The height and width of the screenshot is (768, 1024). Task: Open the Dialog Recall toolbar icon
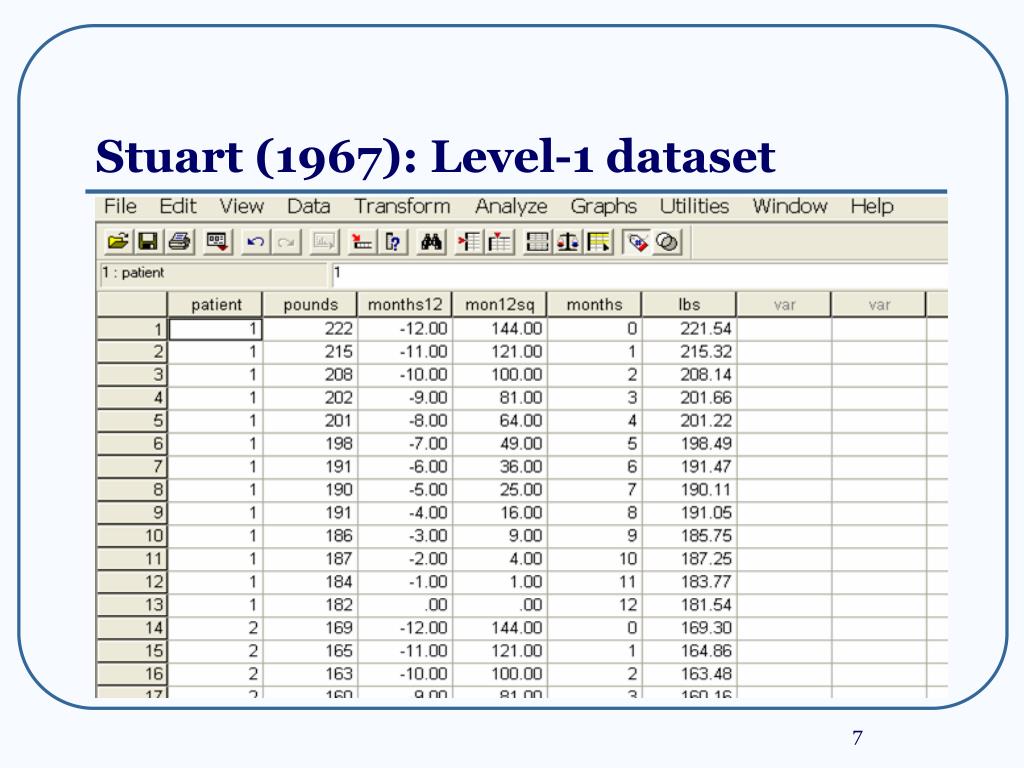pos(217,242)
